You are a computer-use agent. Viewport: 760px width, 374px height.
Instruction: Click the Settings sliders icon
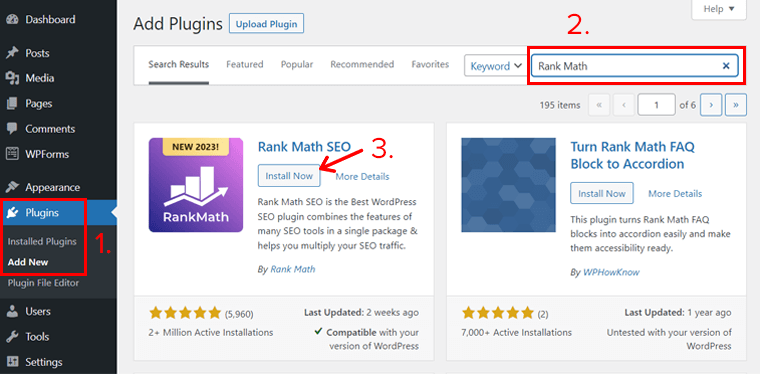pyautogui.click(x=12, y=362)
